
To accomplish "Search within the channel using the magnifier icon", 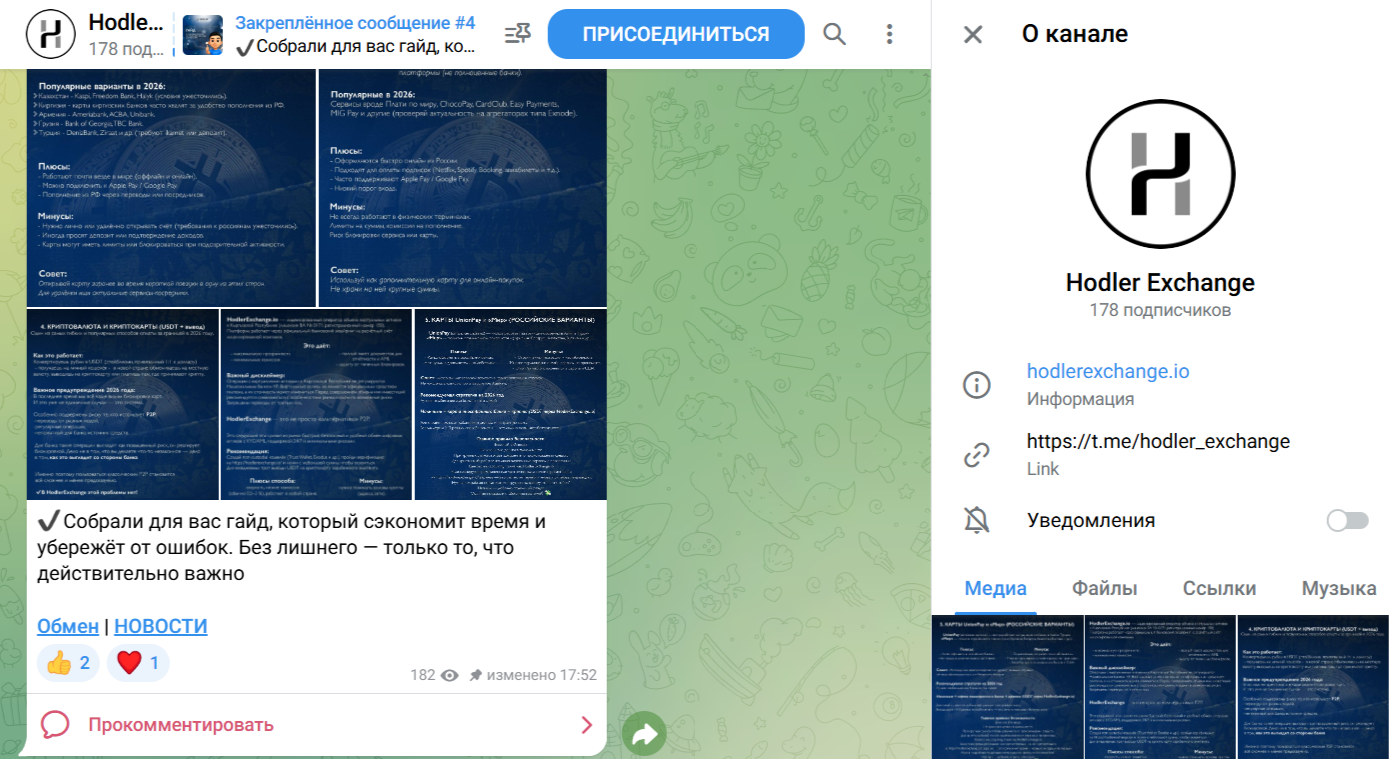I will tap(834, 34).
